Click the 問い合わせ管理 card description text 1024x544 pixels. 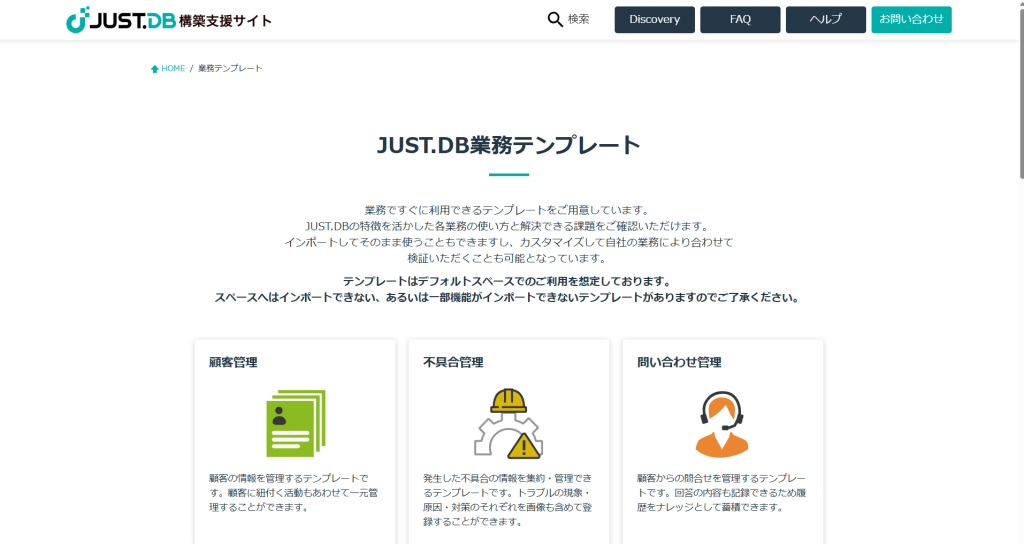point(722,492)
